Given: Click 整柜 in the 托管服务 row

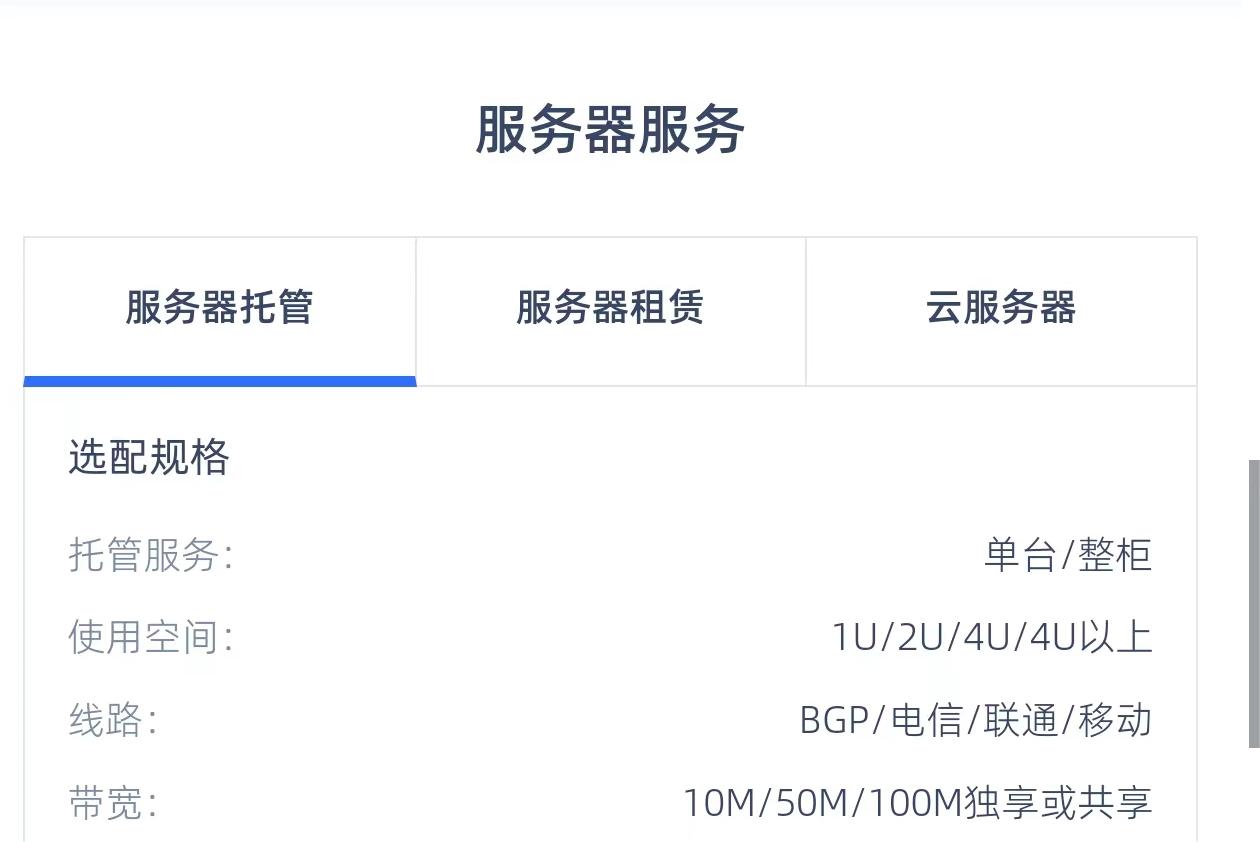Looking at the screenshot, I should 1115,555.
